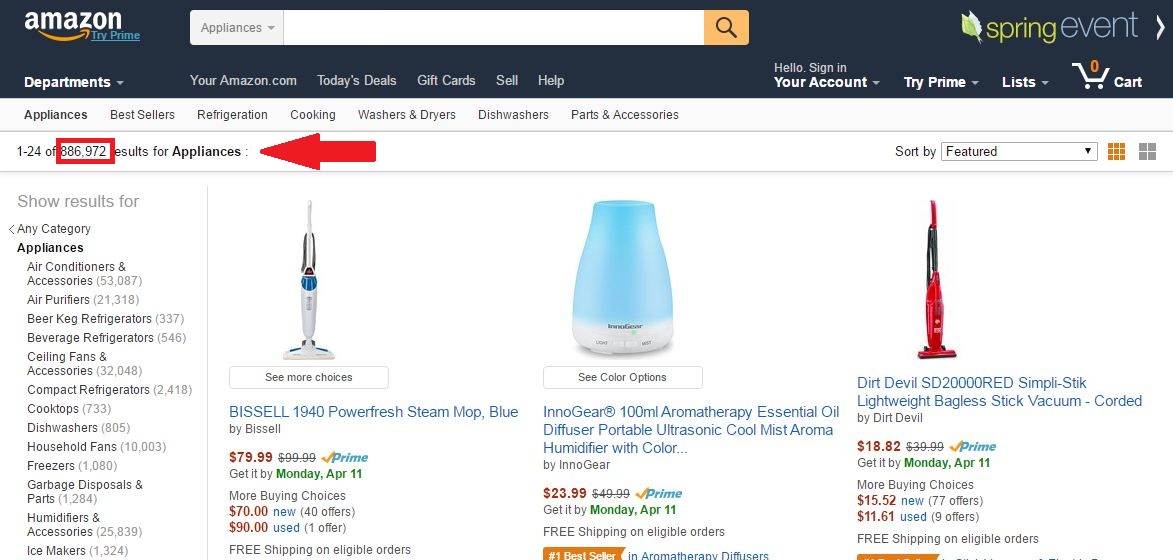
Task: Open the Appliances search category dropdown
Action: point(237,28)
